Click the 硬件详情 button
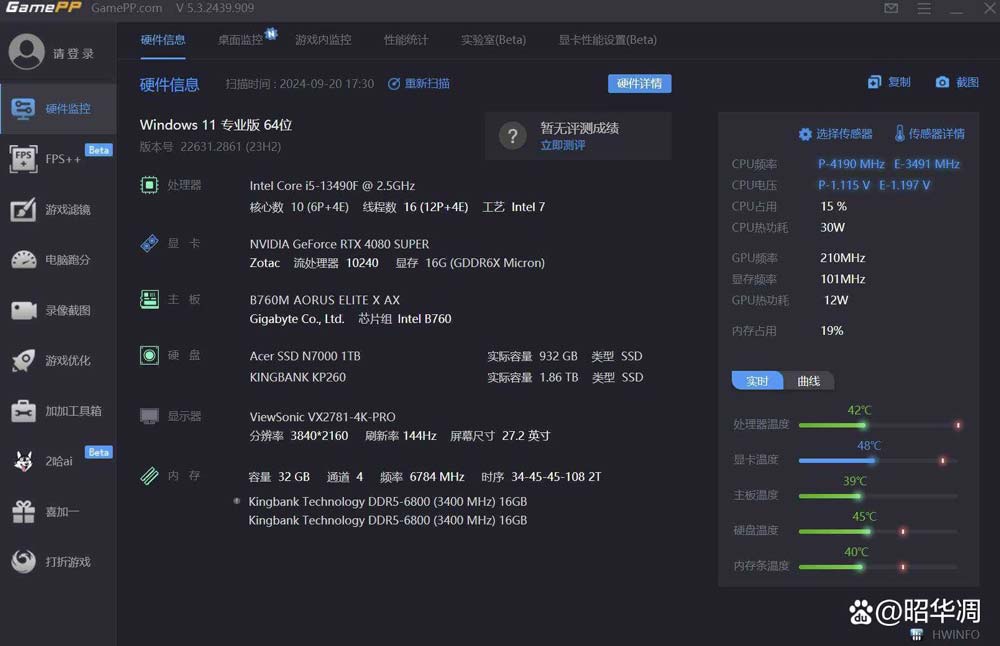 [x=639, y=84]
